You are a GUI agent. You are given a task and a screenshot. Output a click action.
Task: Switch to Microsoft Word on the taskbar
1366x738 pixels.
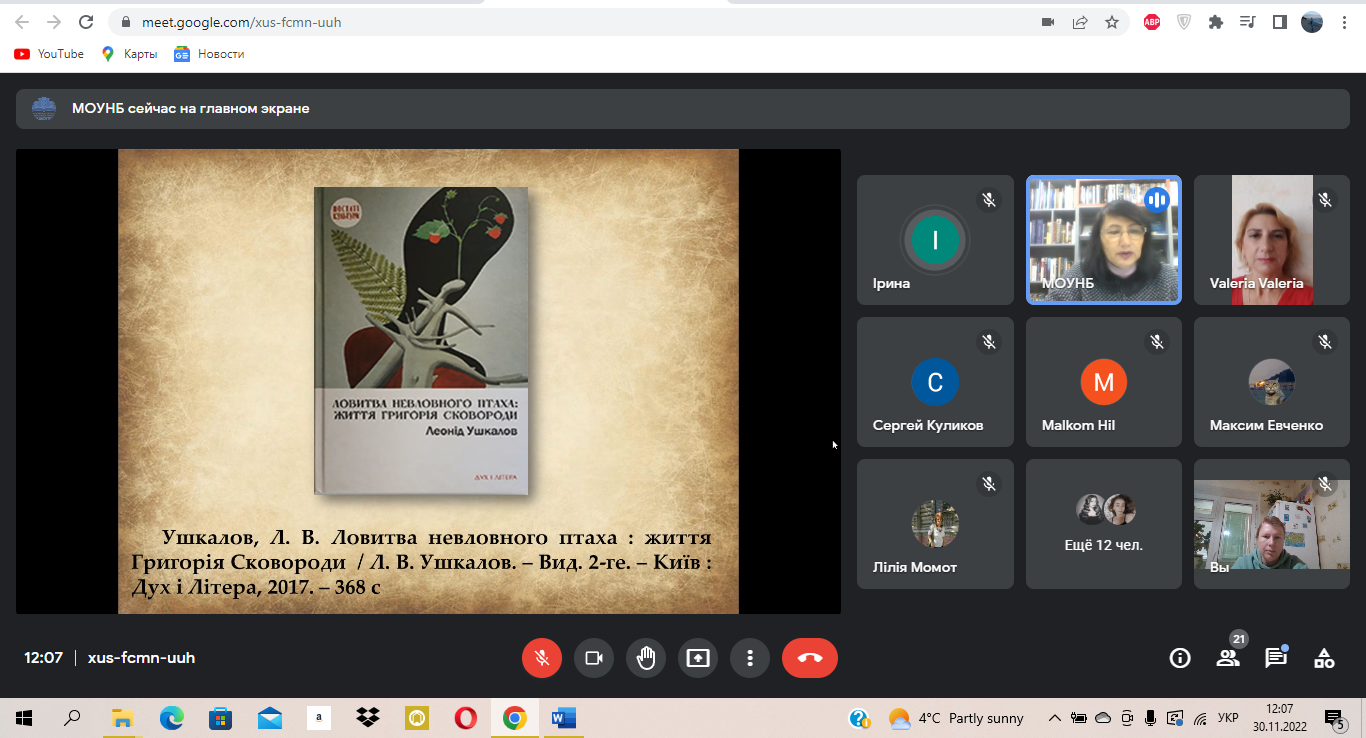coord(563,718)
